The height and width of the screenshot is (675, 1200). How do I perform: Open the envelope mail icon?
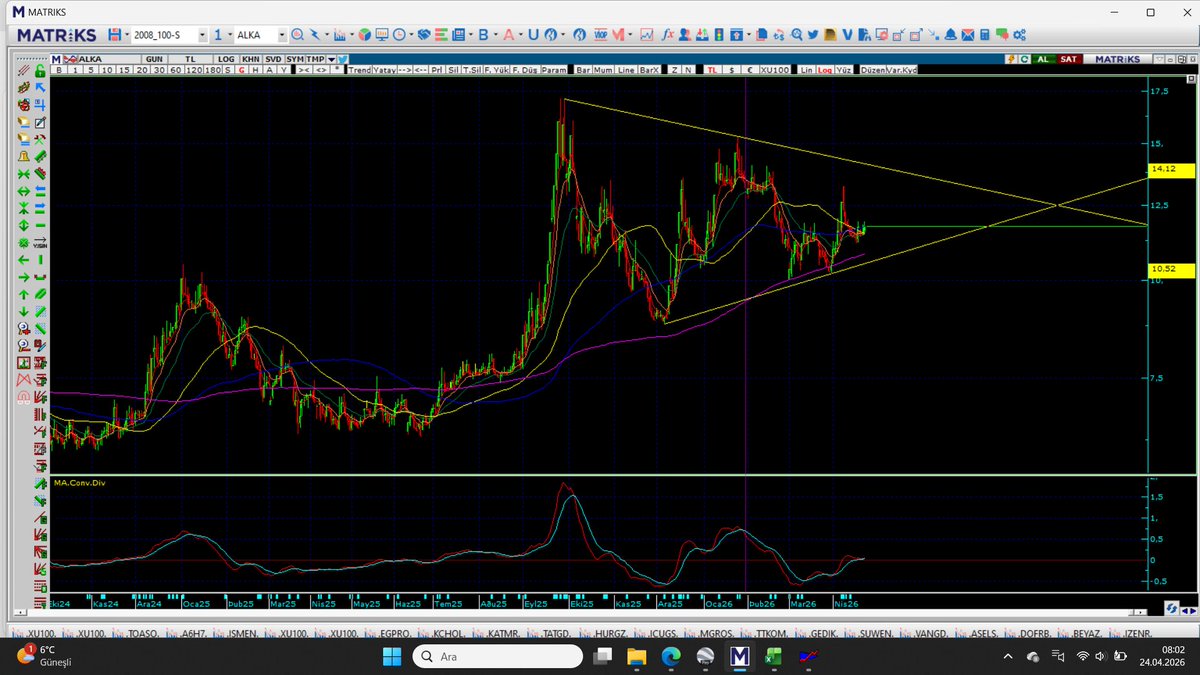968,35
